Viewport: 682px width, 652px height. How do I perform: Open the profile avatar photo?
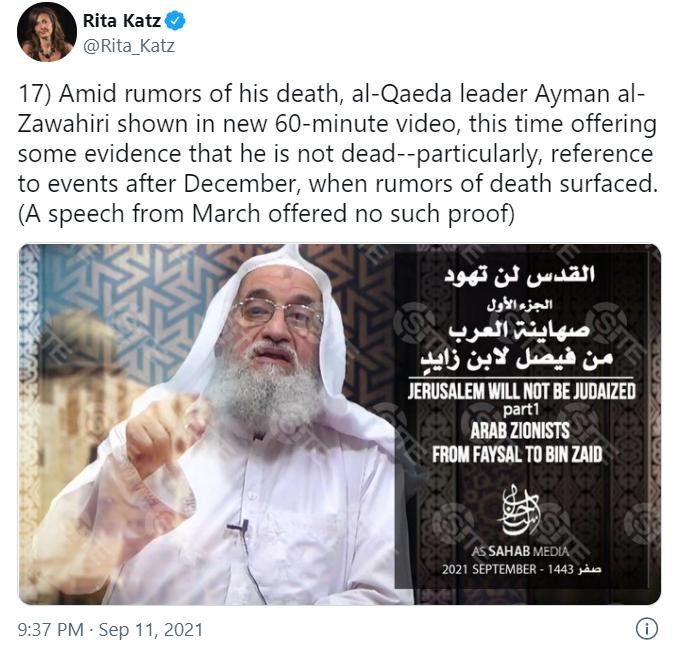[x=47, y=31]
